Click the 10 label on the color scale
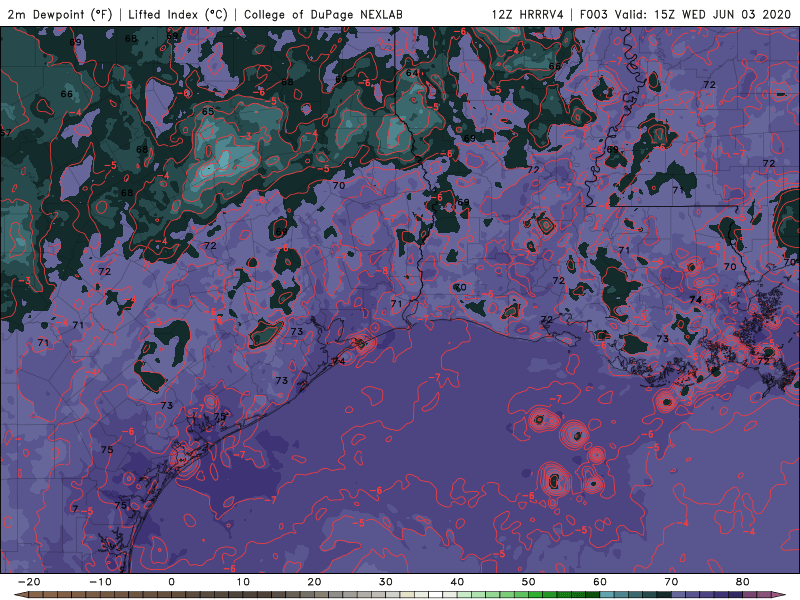 point(243,582)
